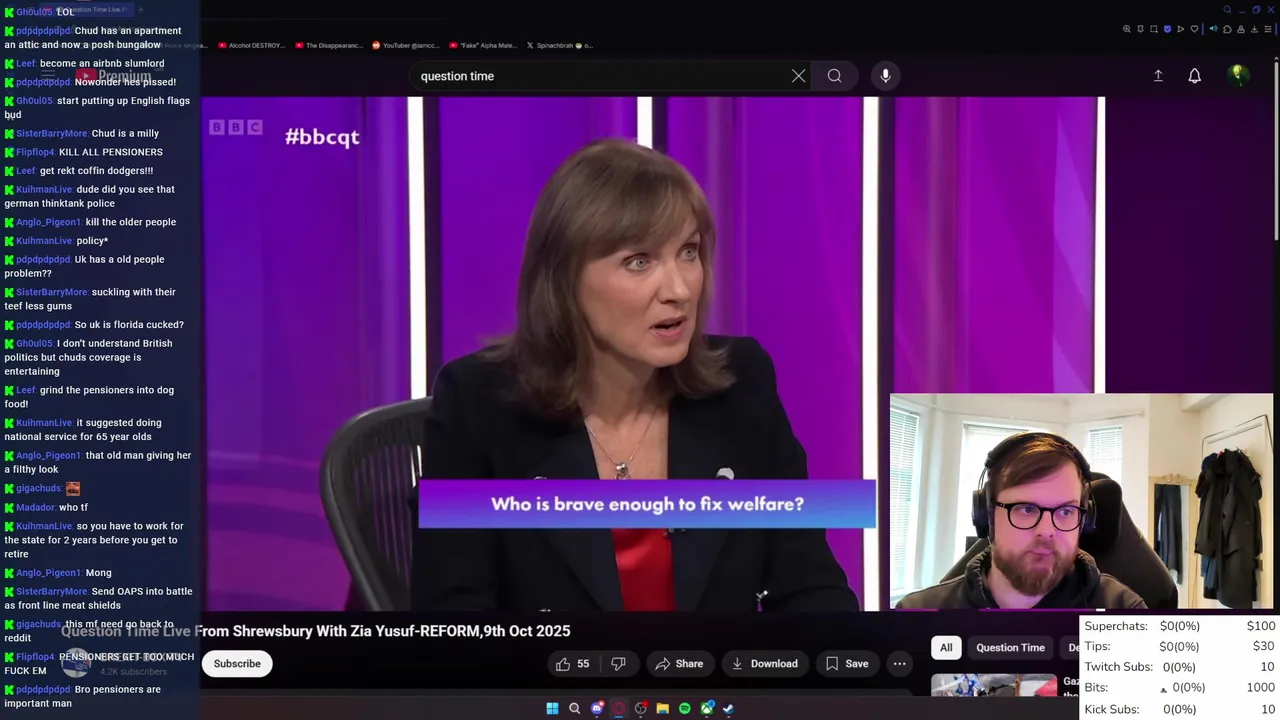Click the video player showing the presenter
This screenshot has height=720, width=1280.
tap(653, 354)
